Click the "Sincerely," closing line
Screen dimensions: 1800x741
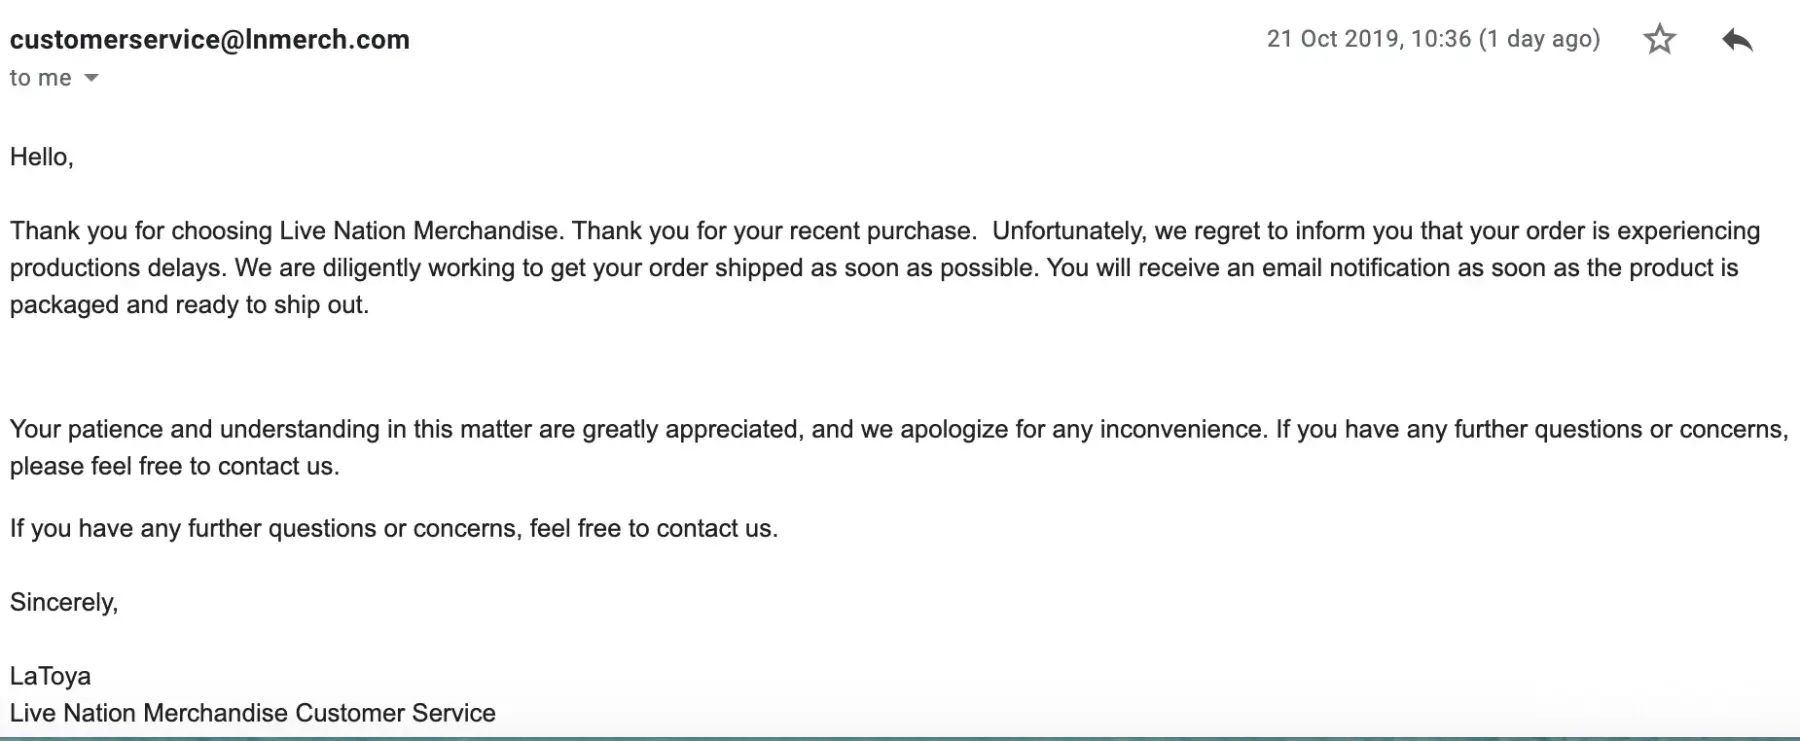pyautogui.click(x=64, y=603)
